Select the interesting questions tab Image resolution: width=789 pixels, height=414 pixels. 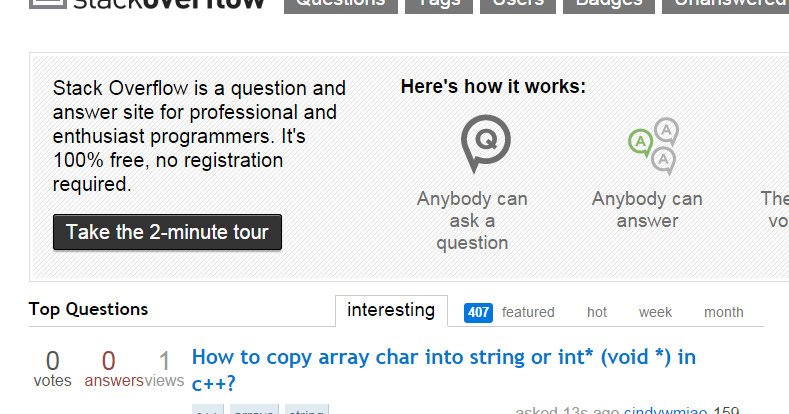tap(391, 310)
